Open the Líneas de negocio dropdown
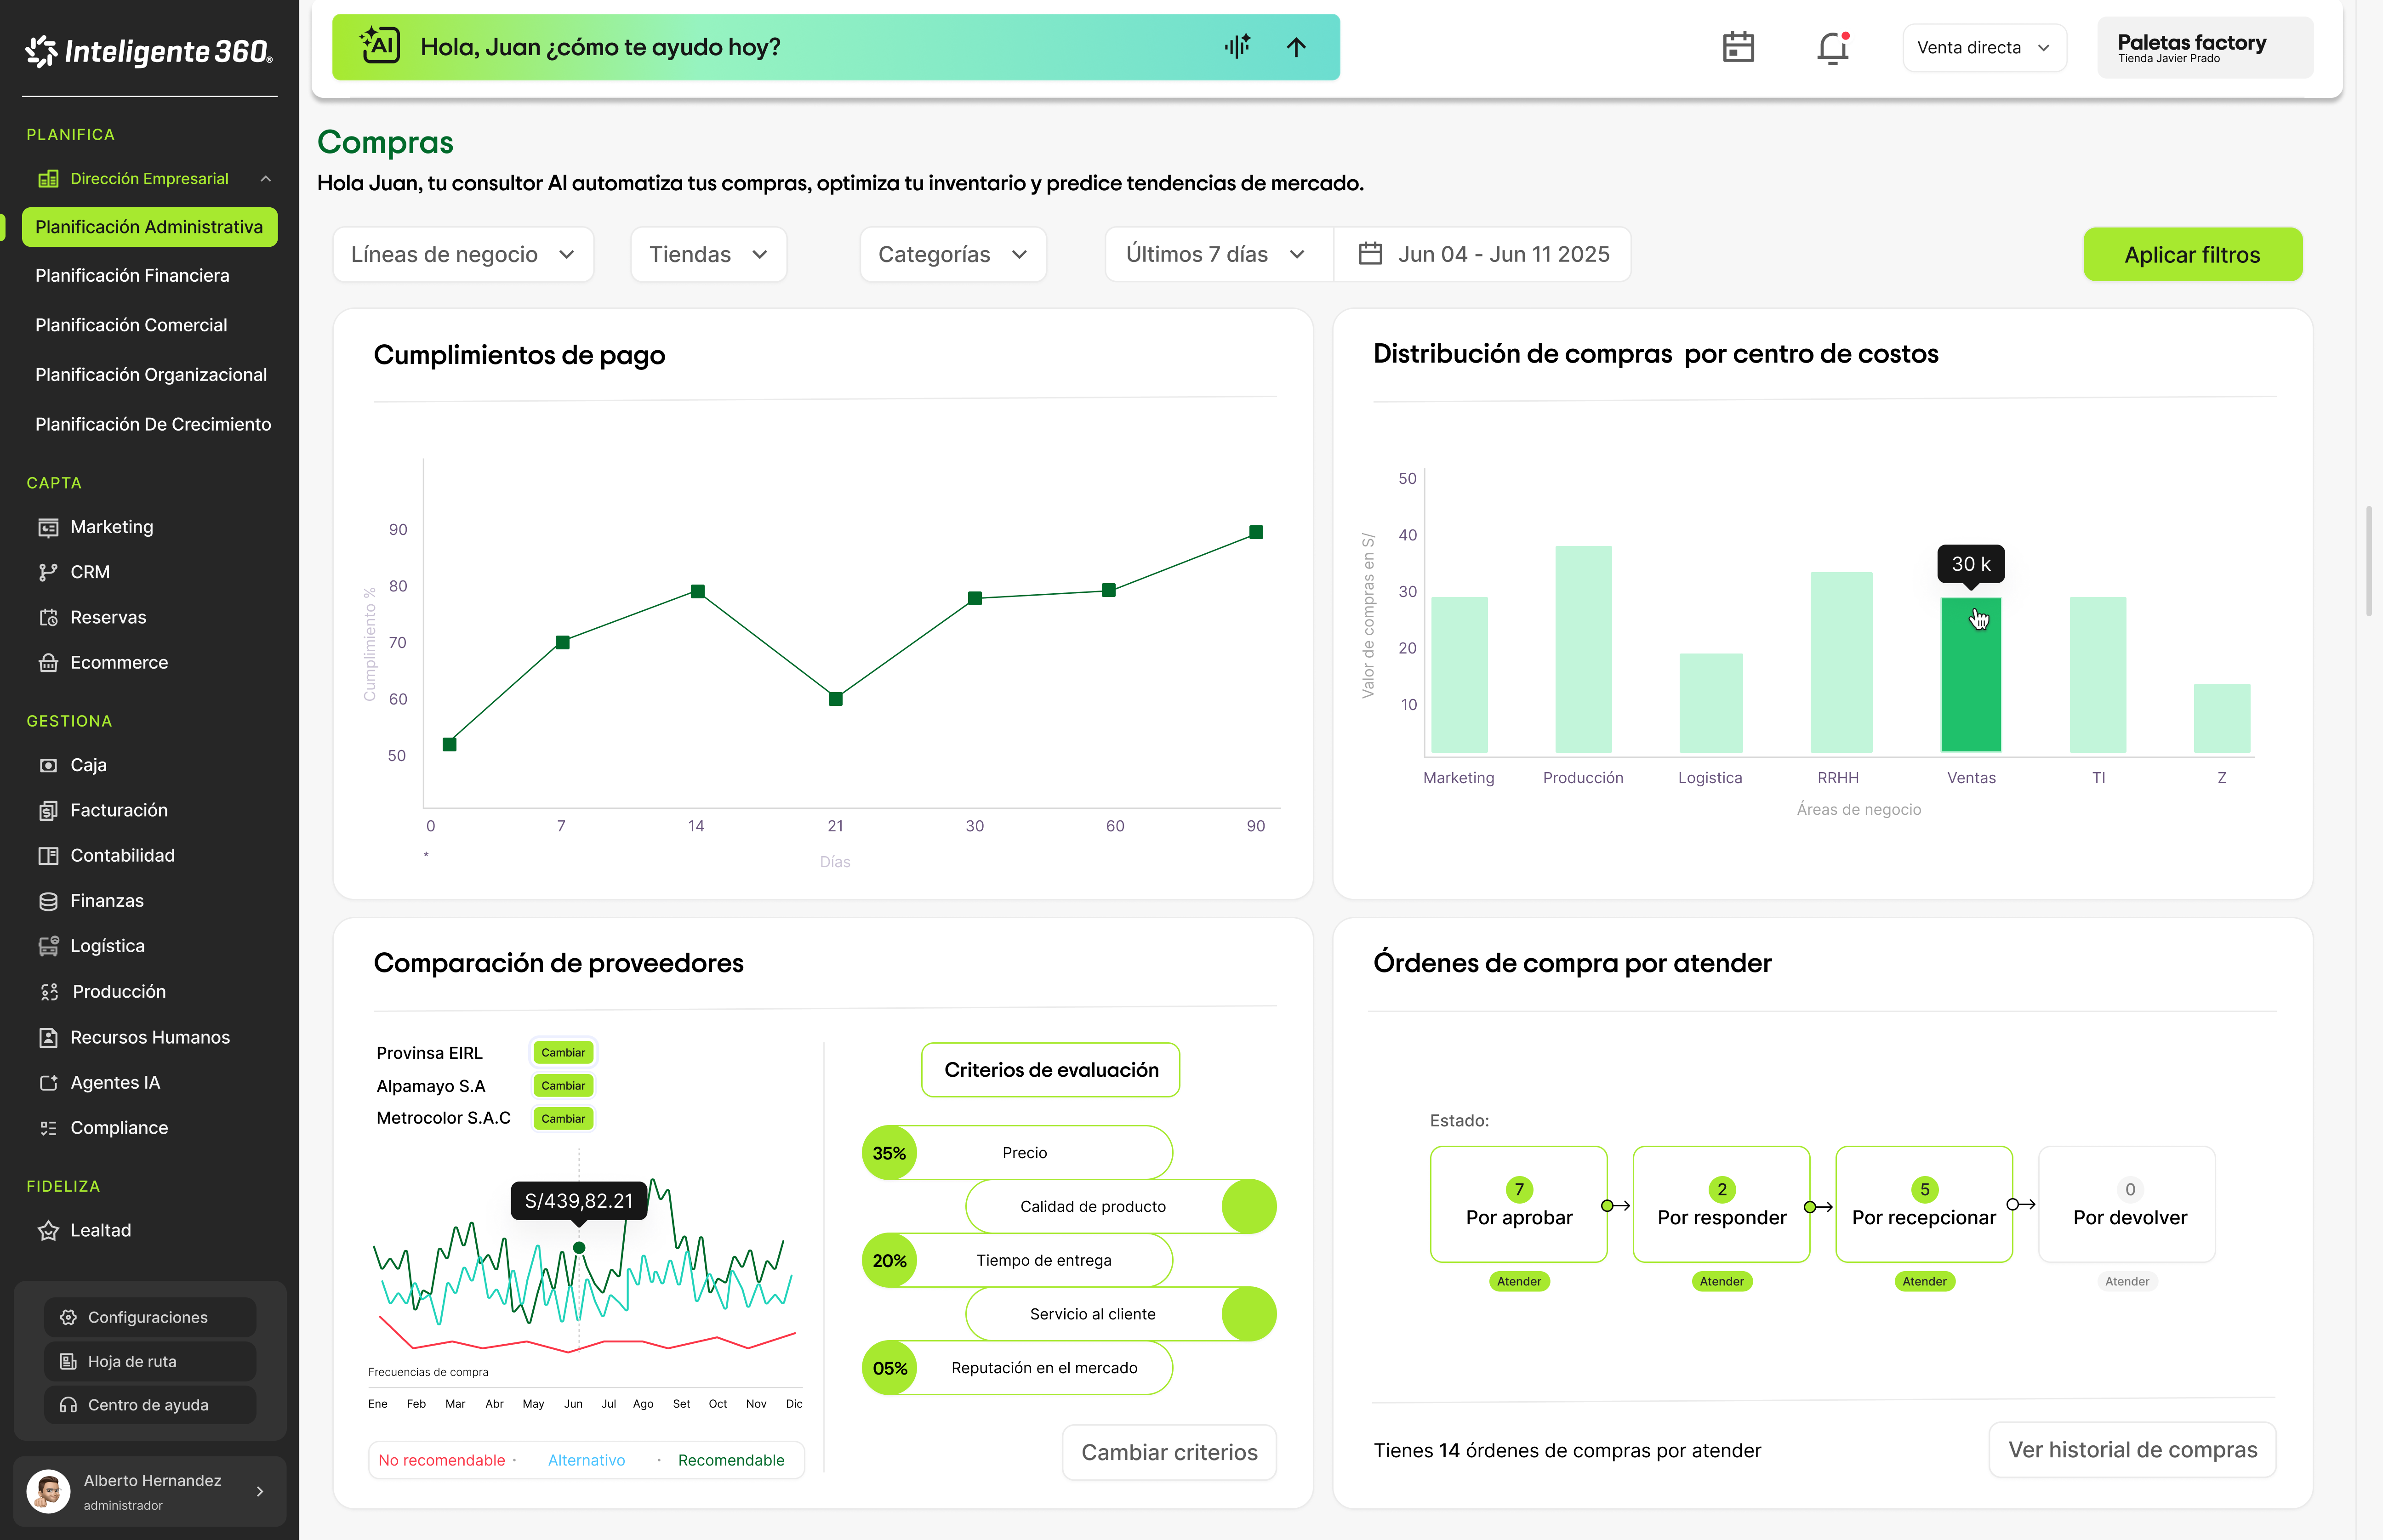The image size is (2383, 1540). [463, 254]
